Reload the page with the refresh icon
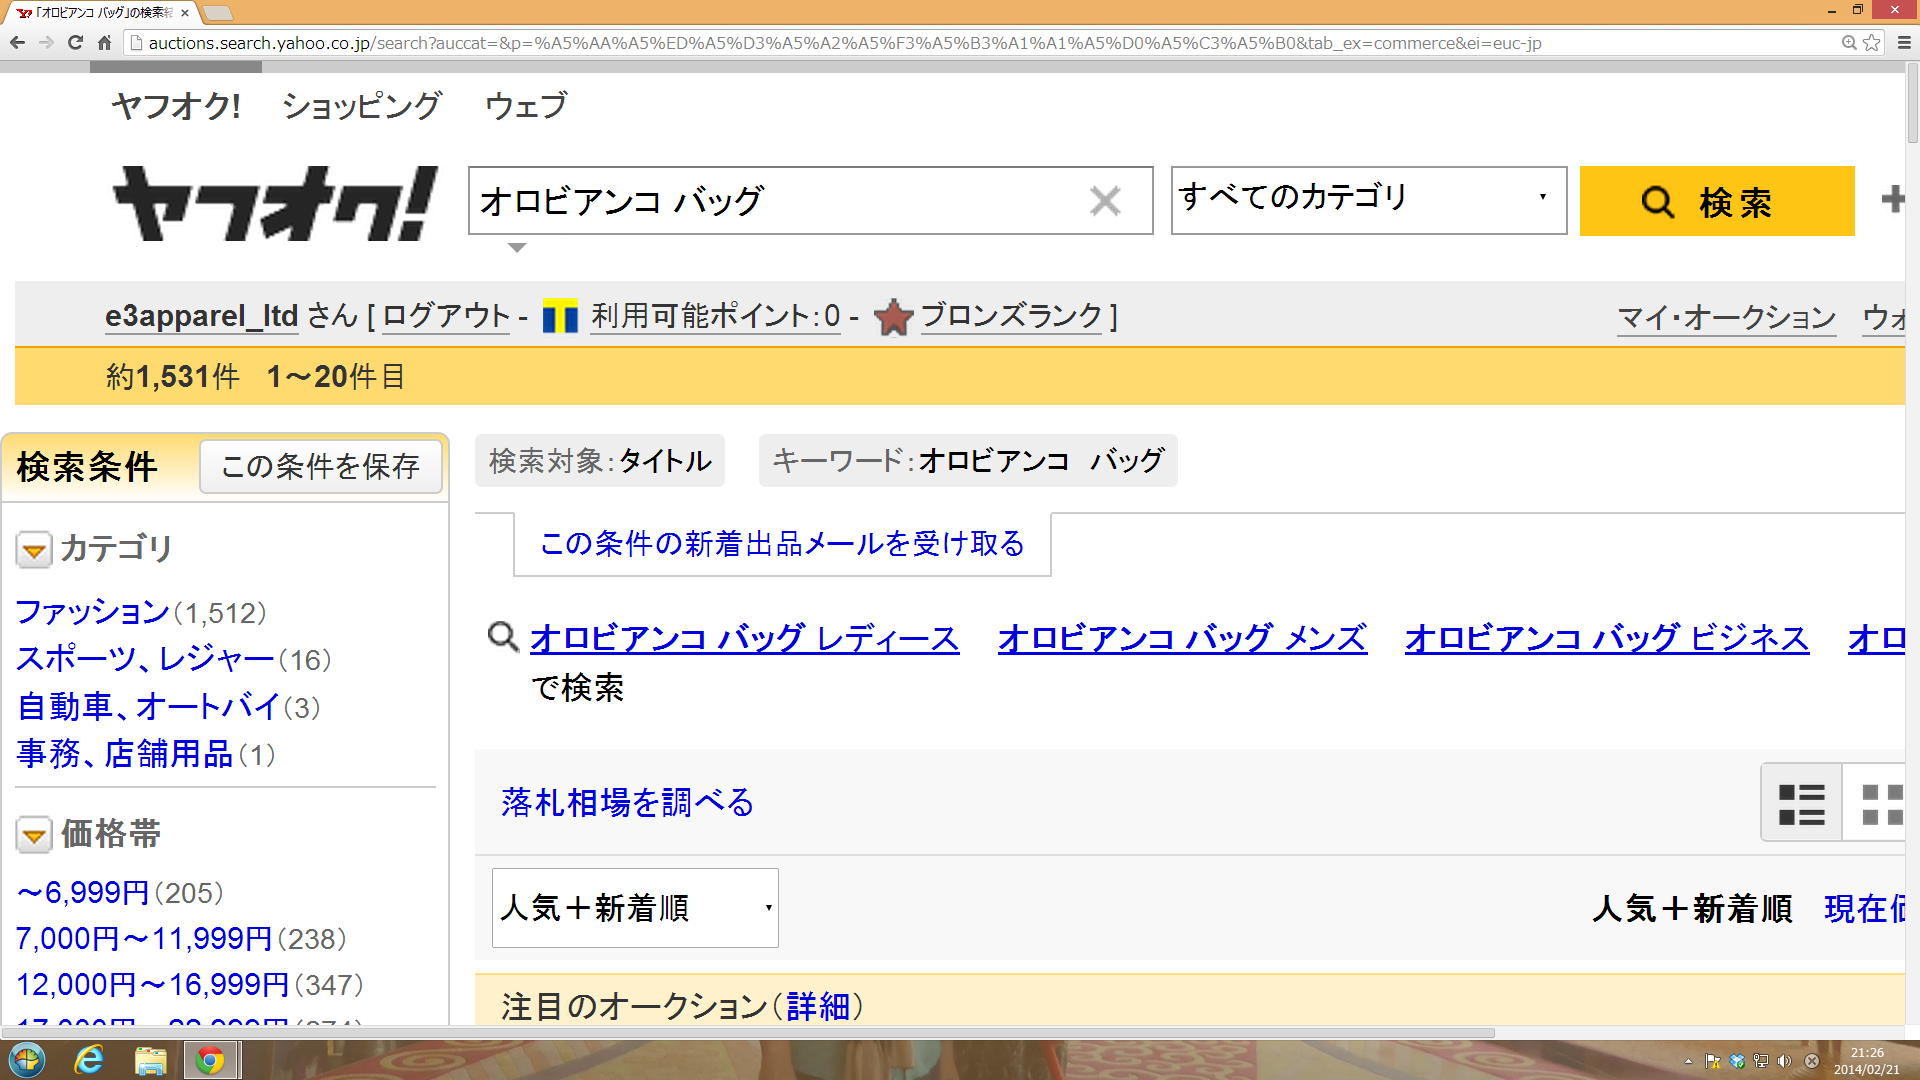 (x=75, y=43)
